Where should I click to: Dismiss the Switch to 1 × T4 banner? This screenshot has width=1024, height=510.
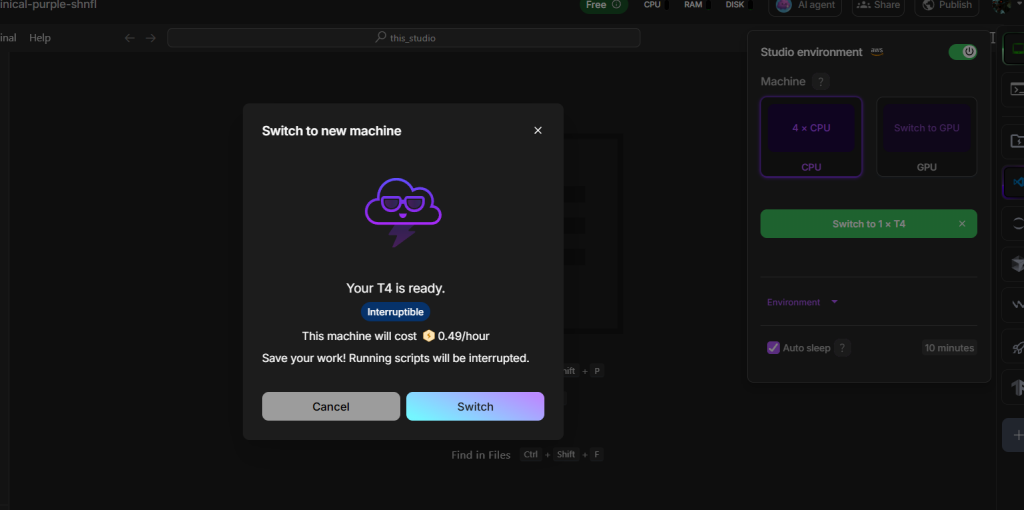(x=962, y=224)
